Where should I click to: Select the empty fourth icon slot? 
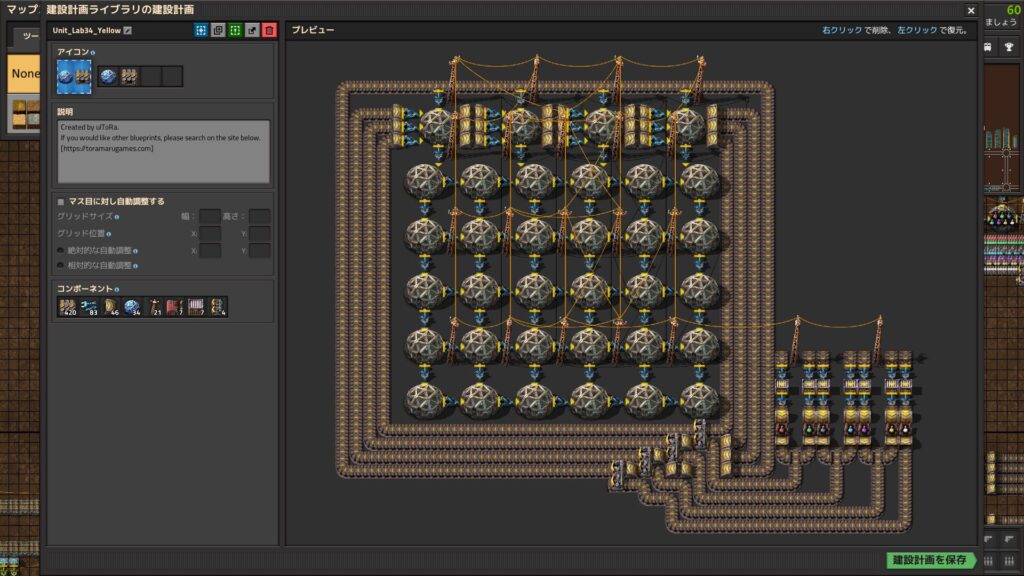pyautogui.click(x=172, y=76)
